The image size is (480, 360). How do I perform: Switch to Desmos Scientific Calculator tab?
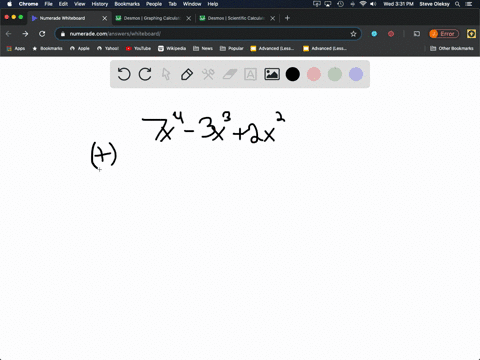pos(236,18)
